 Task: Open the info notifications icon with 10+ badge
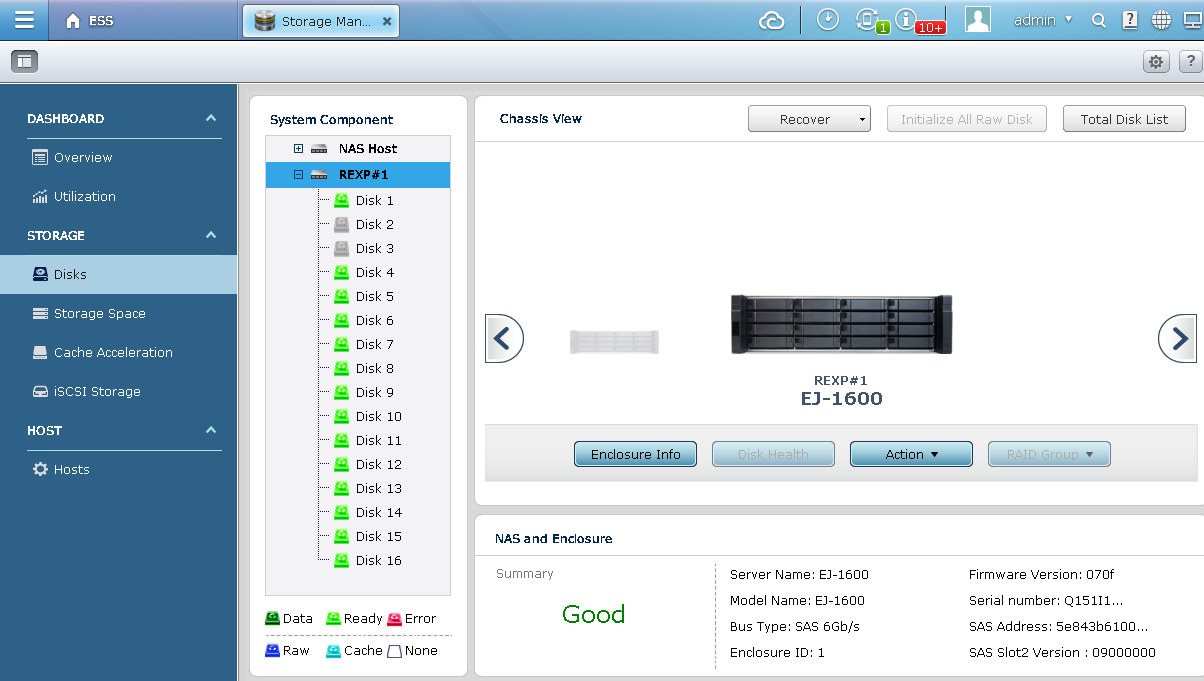point(907,20)
